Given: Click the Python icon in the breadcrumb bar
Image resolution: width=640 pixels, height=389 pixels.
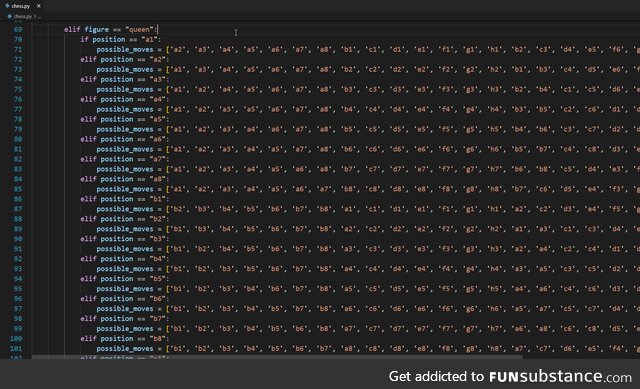Looking at the screenshot, I should tap(9, 17).
